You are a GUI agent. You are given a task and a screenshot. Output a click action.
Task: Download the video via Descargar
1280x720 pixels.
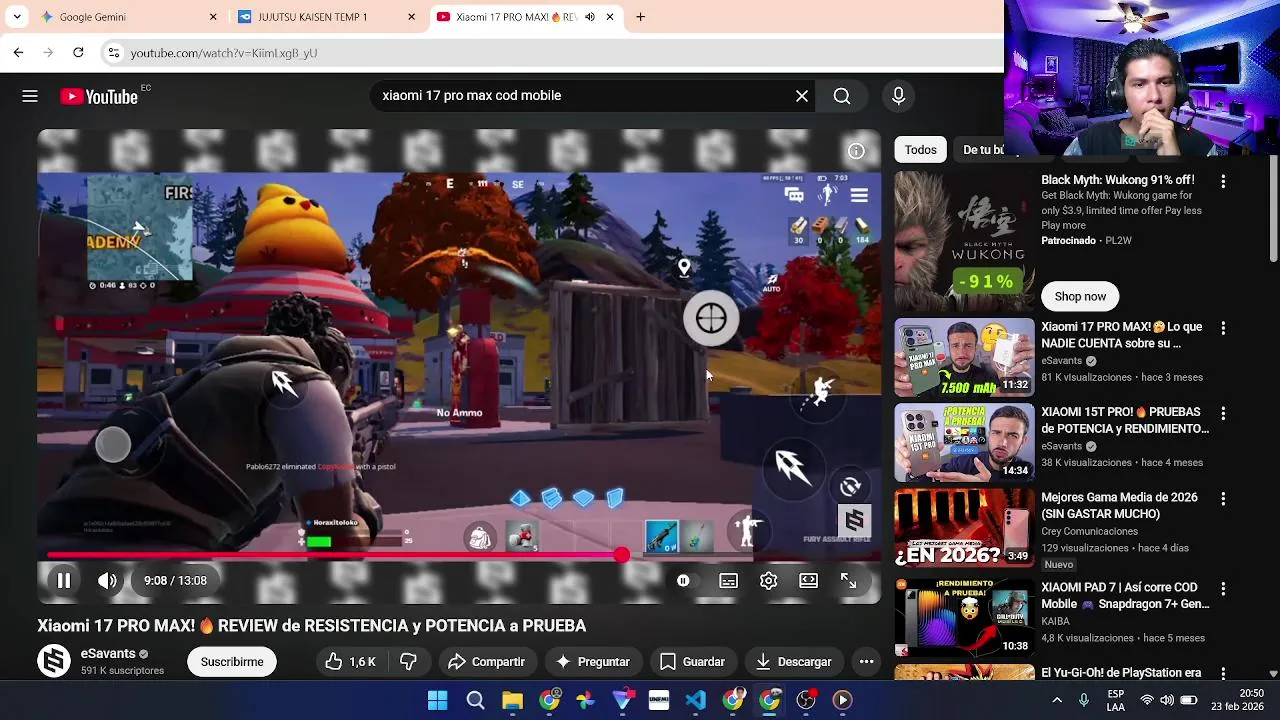pos(793,661)
